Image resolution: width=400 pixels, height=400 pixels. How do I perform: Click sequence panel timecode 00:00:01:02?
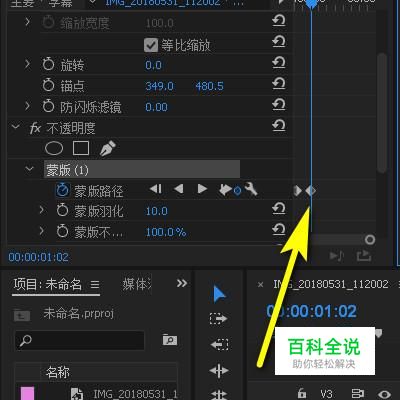[311, 311]
